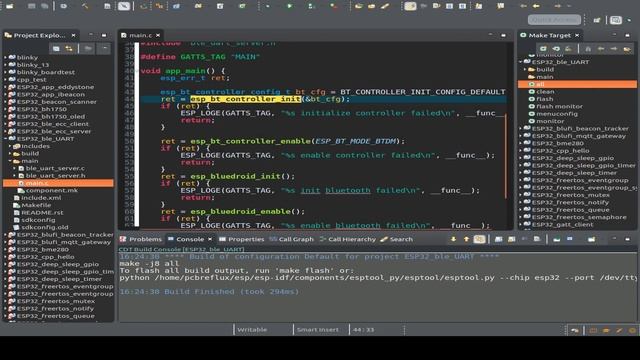Screen dimensions: 640x360
Task: Collapse all in Project Explorer toolbar
Action: pos(56,49)
